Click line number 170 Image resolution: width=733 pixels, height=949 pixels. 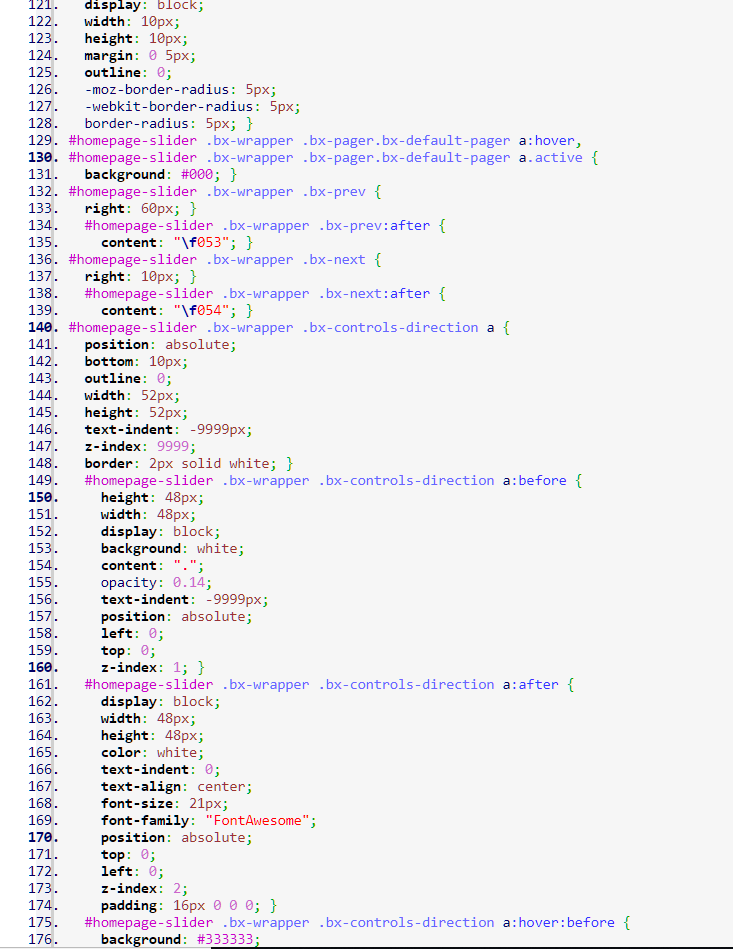click(43, 838)
